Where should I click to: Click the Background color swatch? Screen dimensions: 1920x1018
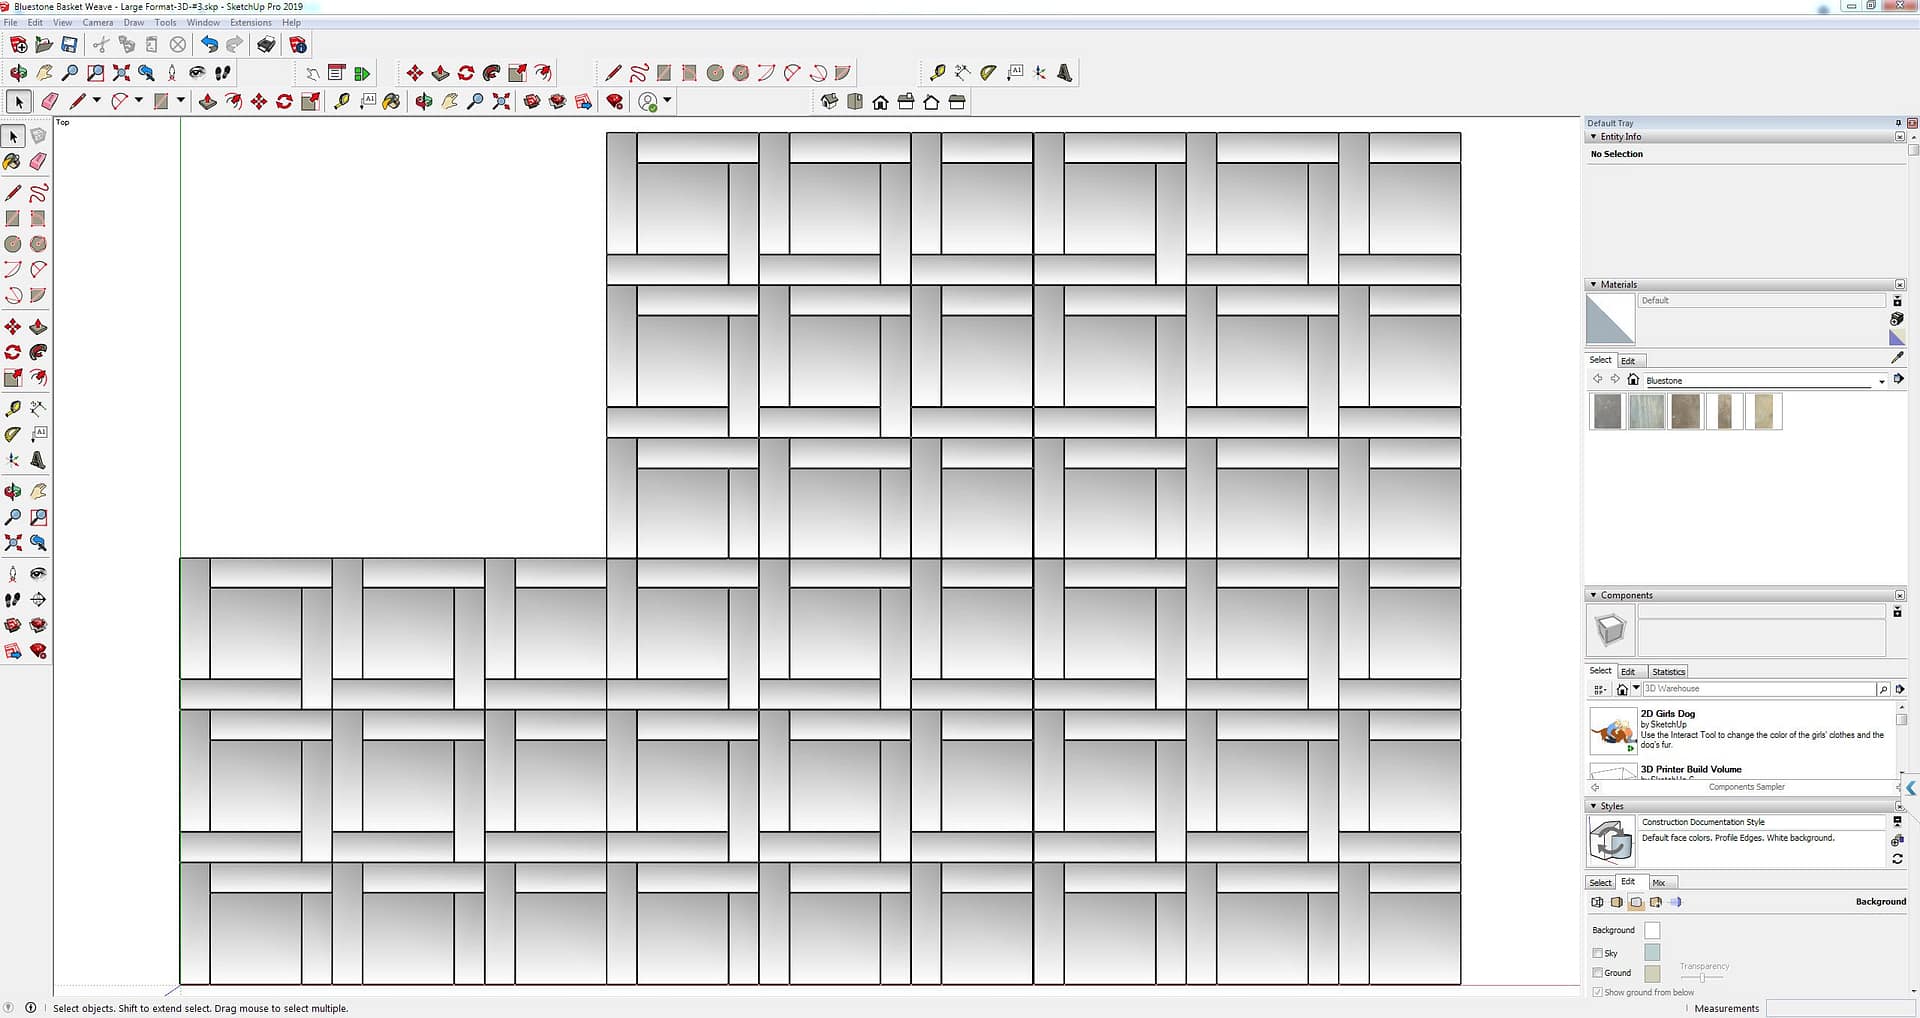pos(1652,931)
